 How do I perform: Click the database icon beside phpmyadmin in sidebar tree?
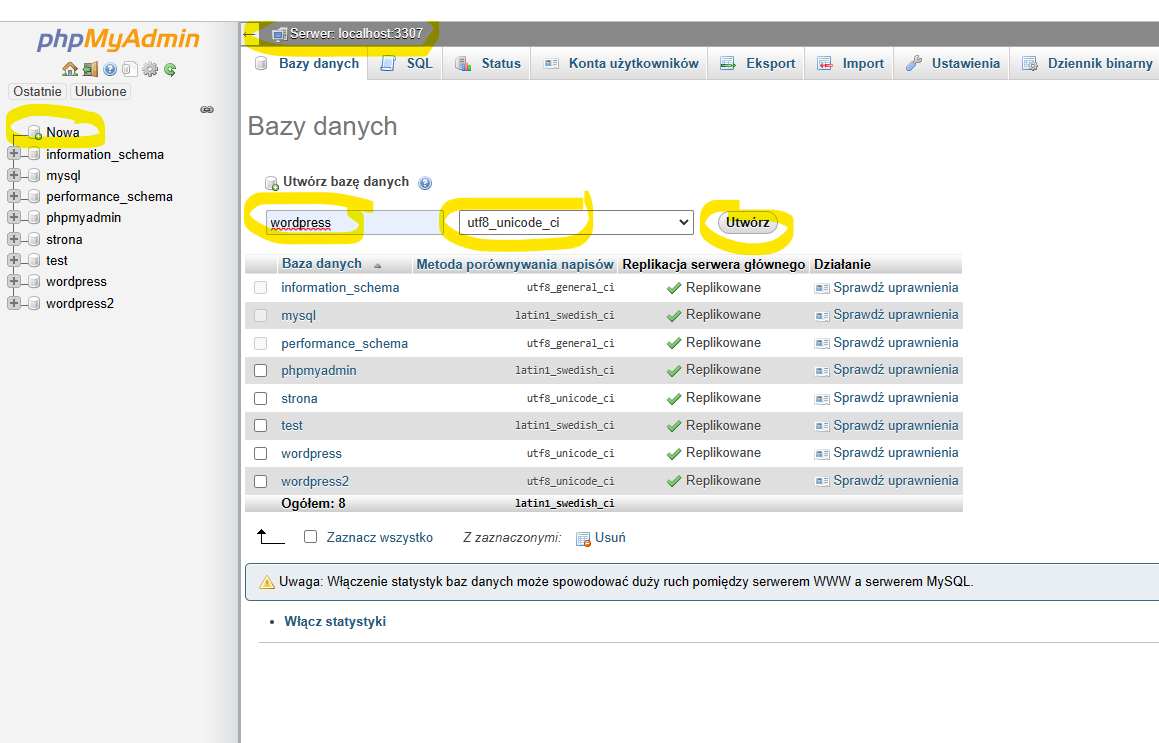point(34,218)
